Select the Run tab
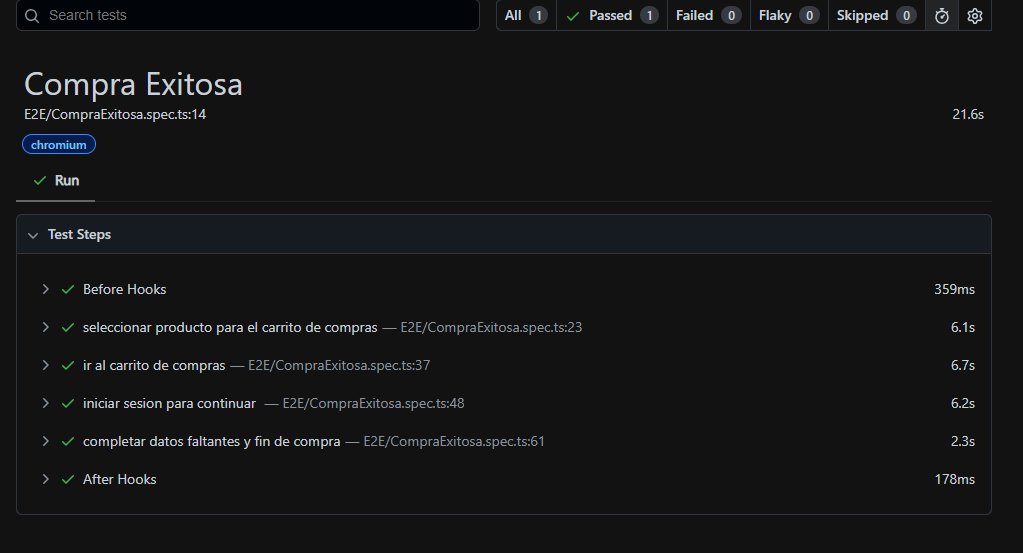Viewport: 1023px width, 553px height. tap(56, 181)
